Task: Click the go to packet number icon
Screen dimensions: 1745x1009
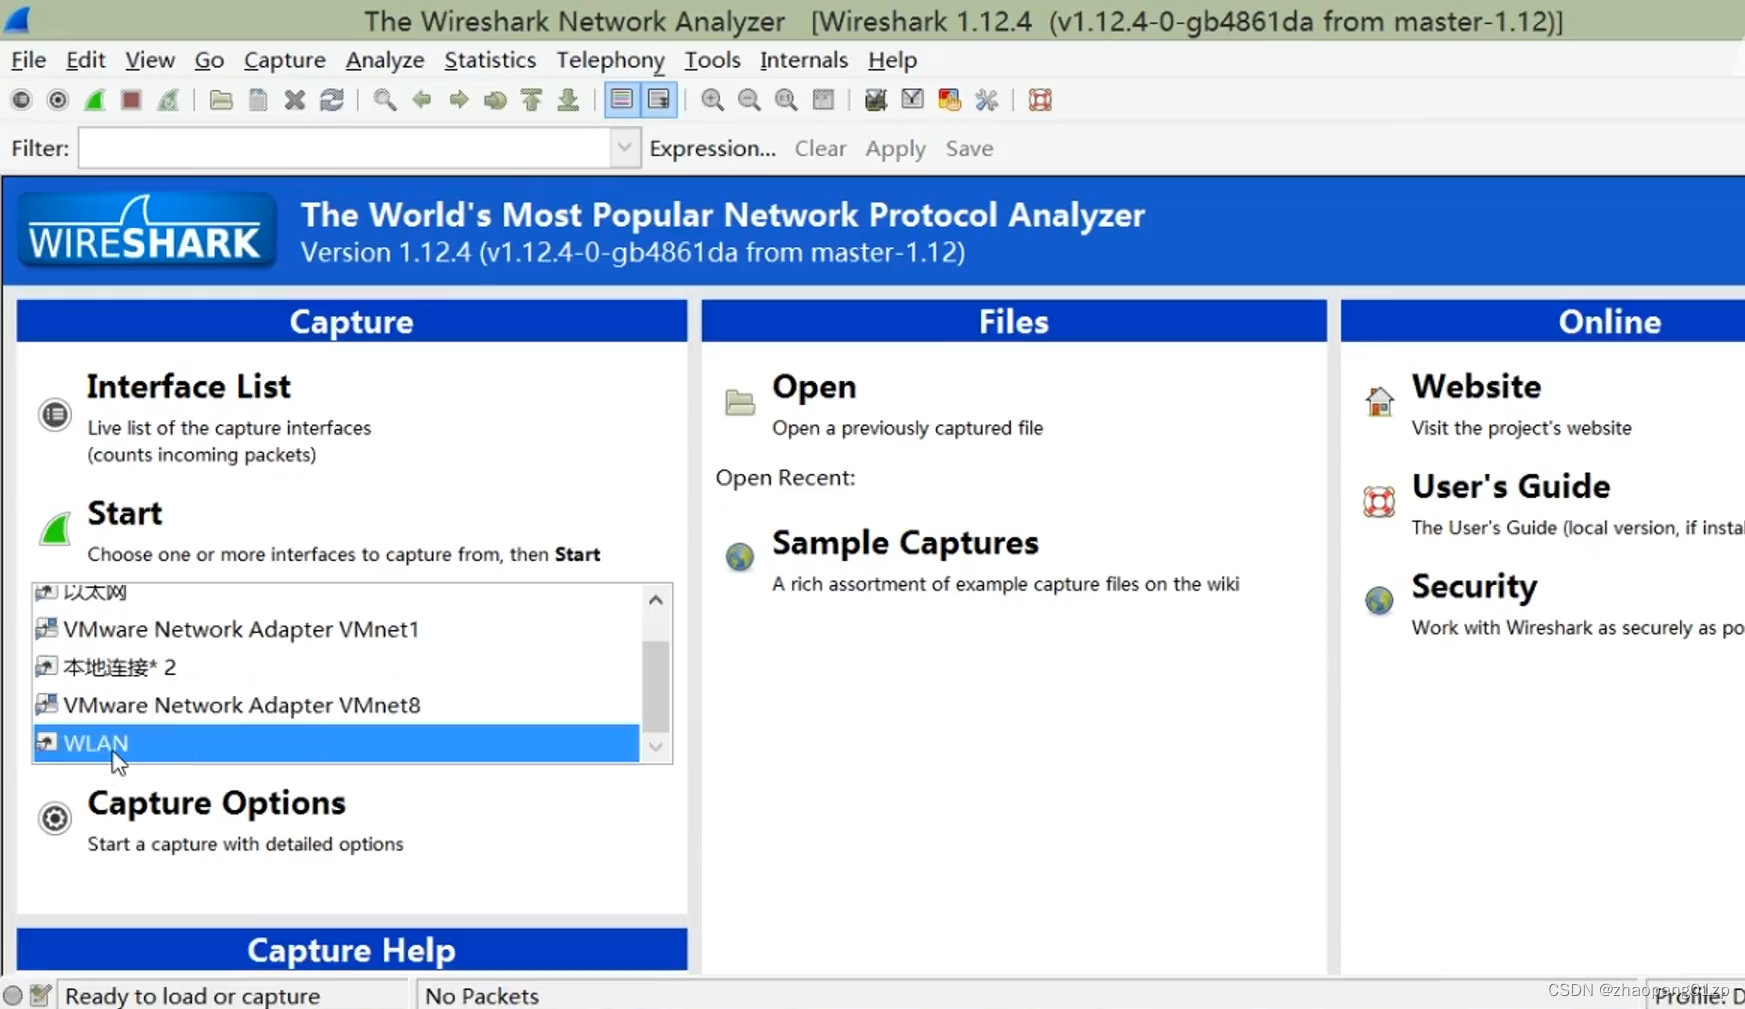Action: pyautogui.click(x=495, y=100)
